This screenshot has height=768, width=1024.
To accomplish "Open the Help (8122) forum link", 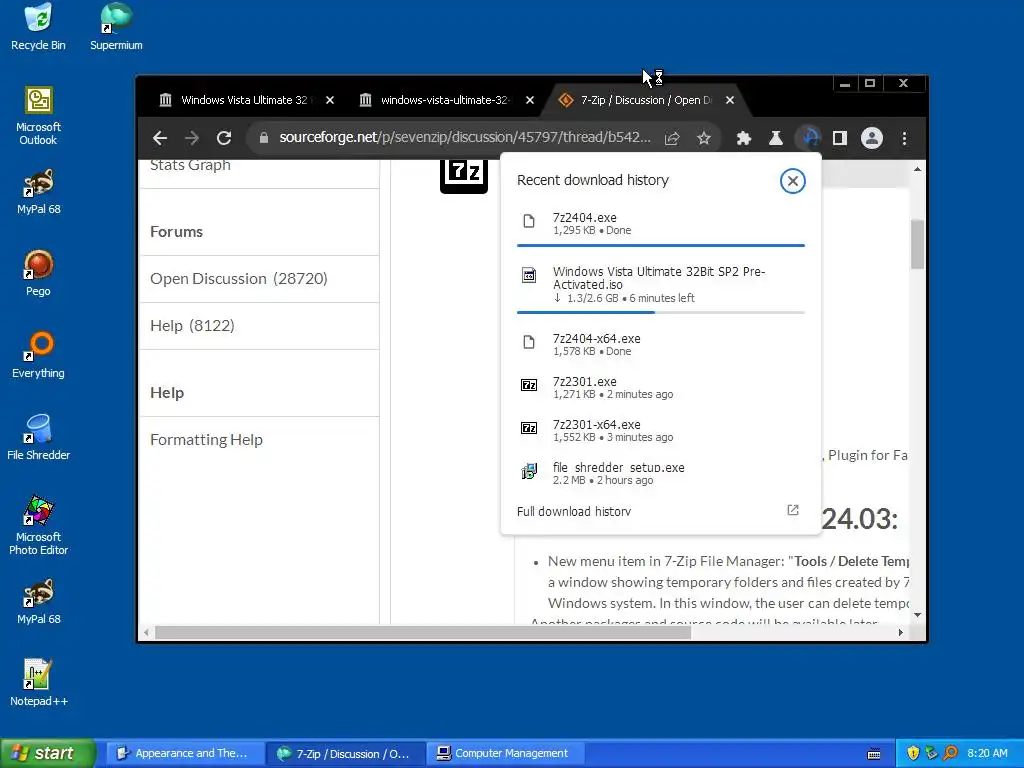I will [192, 326].
